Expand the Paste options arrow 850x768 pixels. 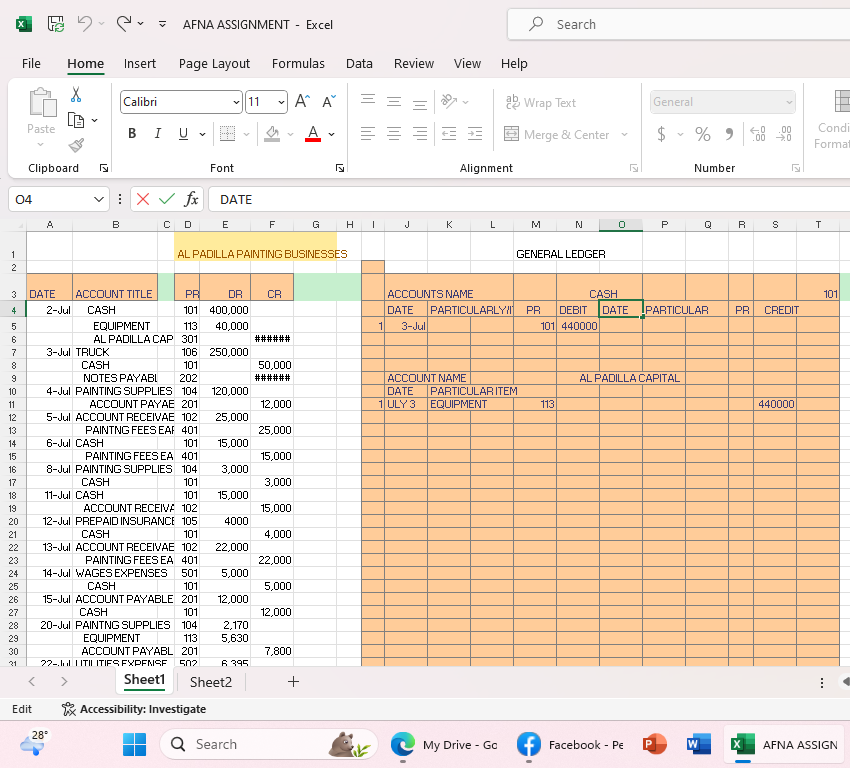click(41, 145)
